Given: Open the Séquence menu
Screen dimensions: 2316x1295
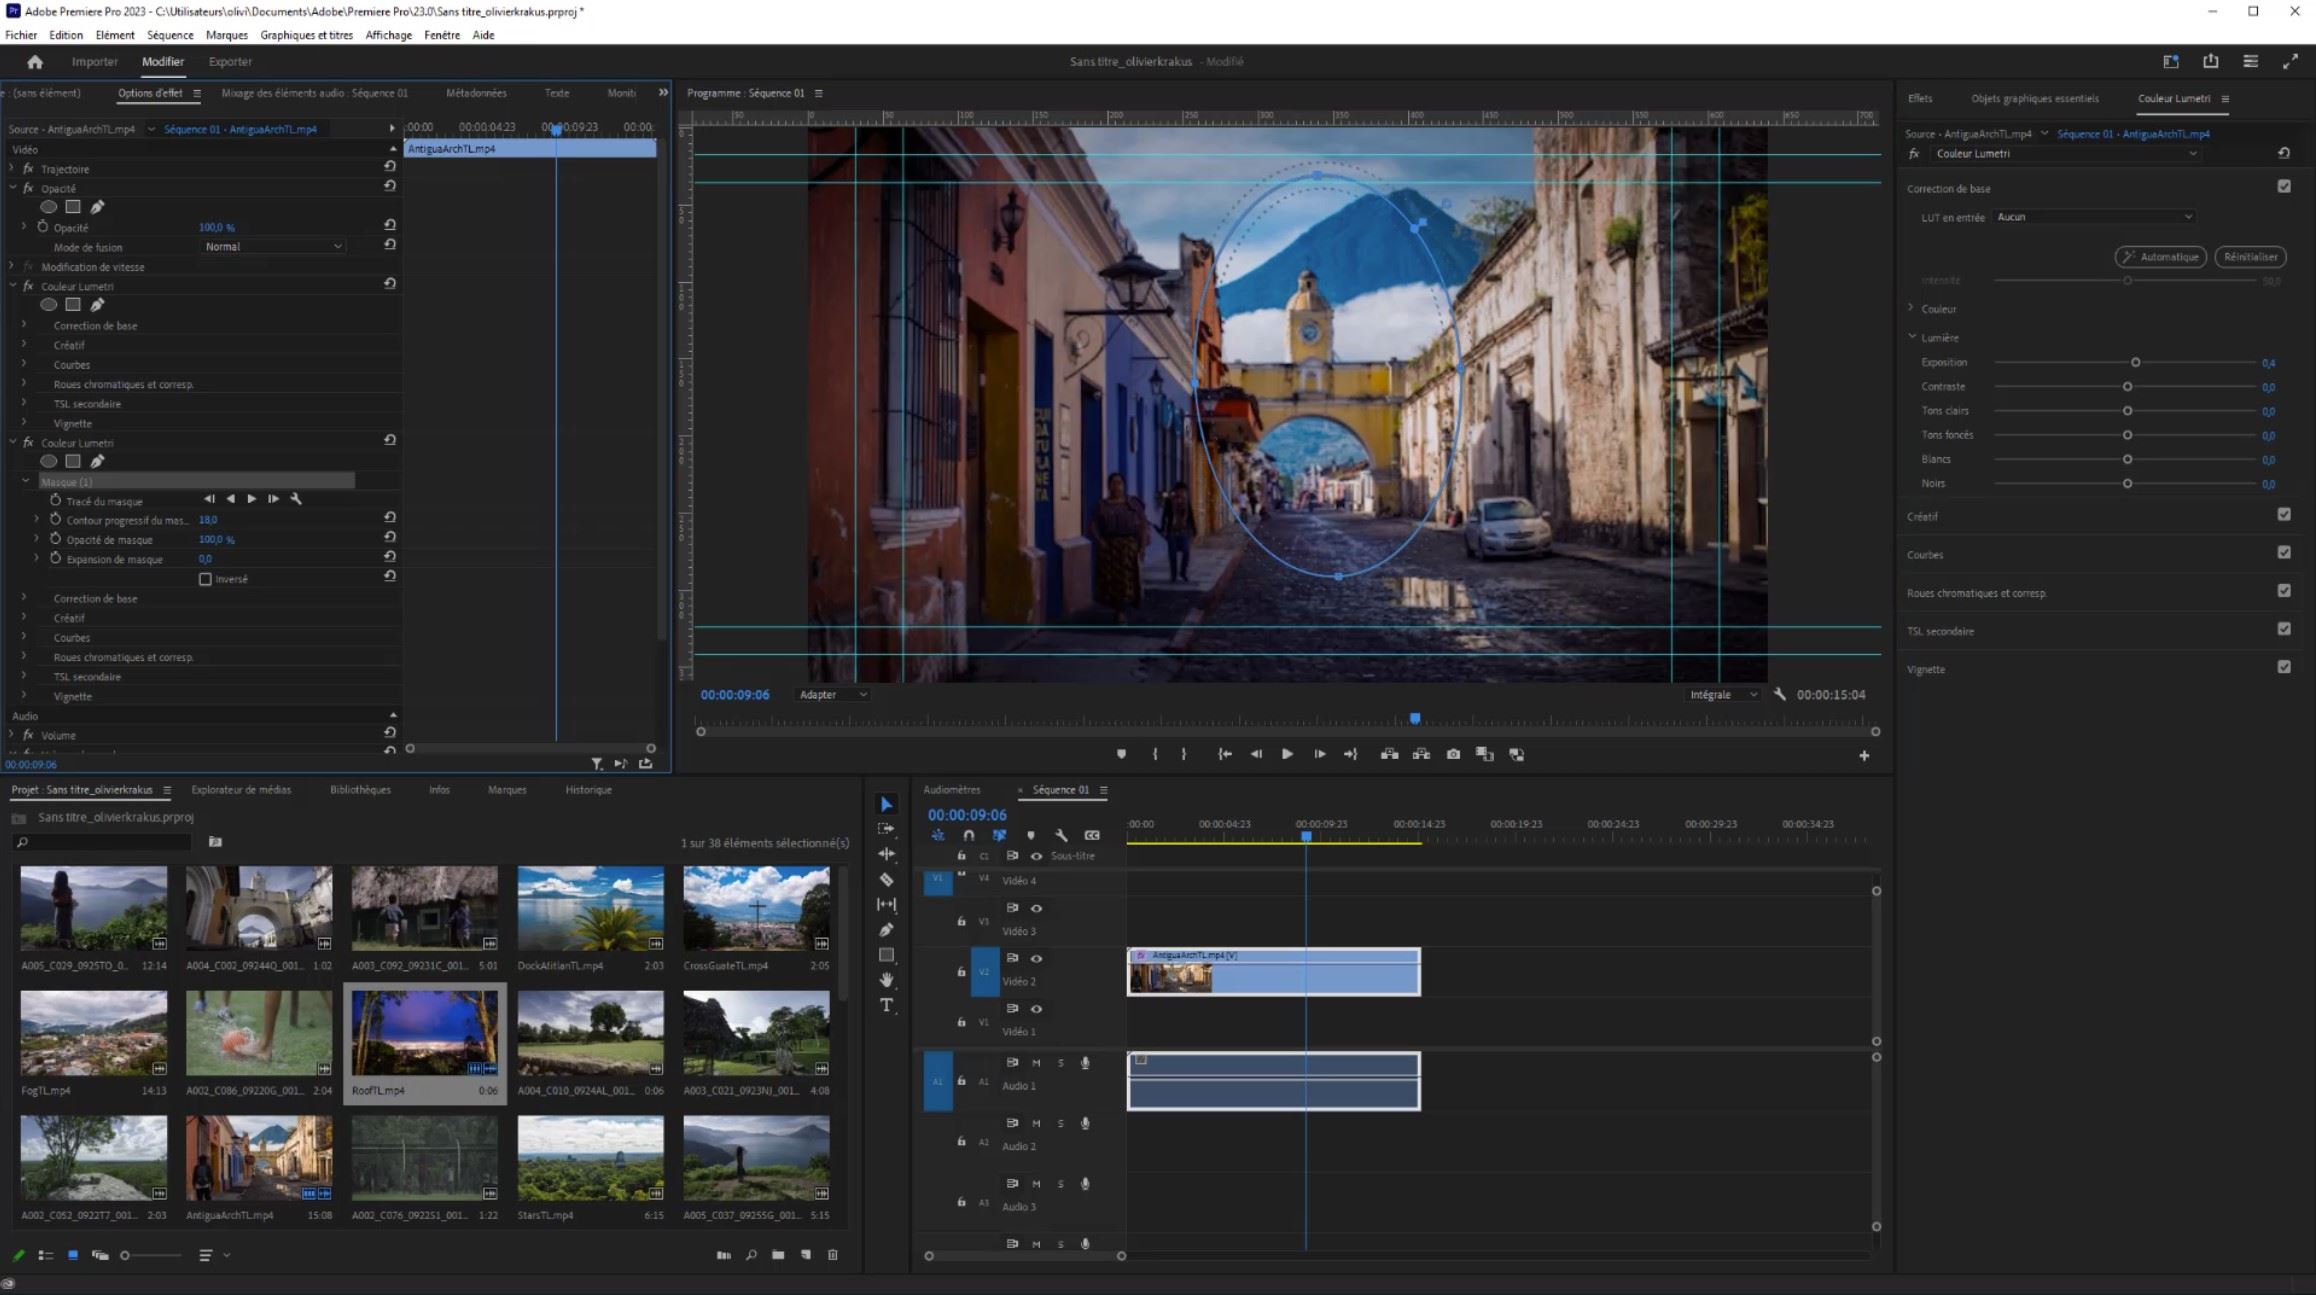Looking at the screenshot, I should coord(169,35).
